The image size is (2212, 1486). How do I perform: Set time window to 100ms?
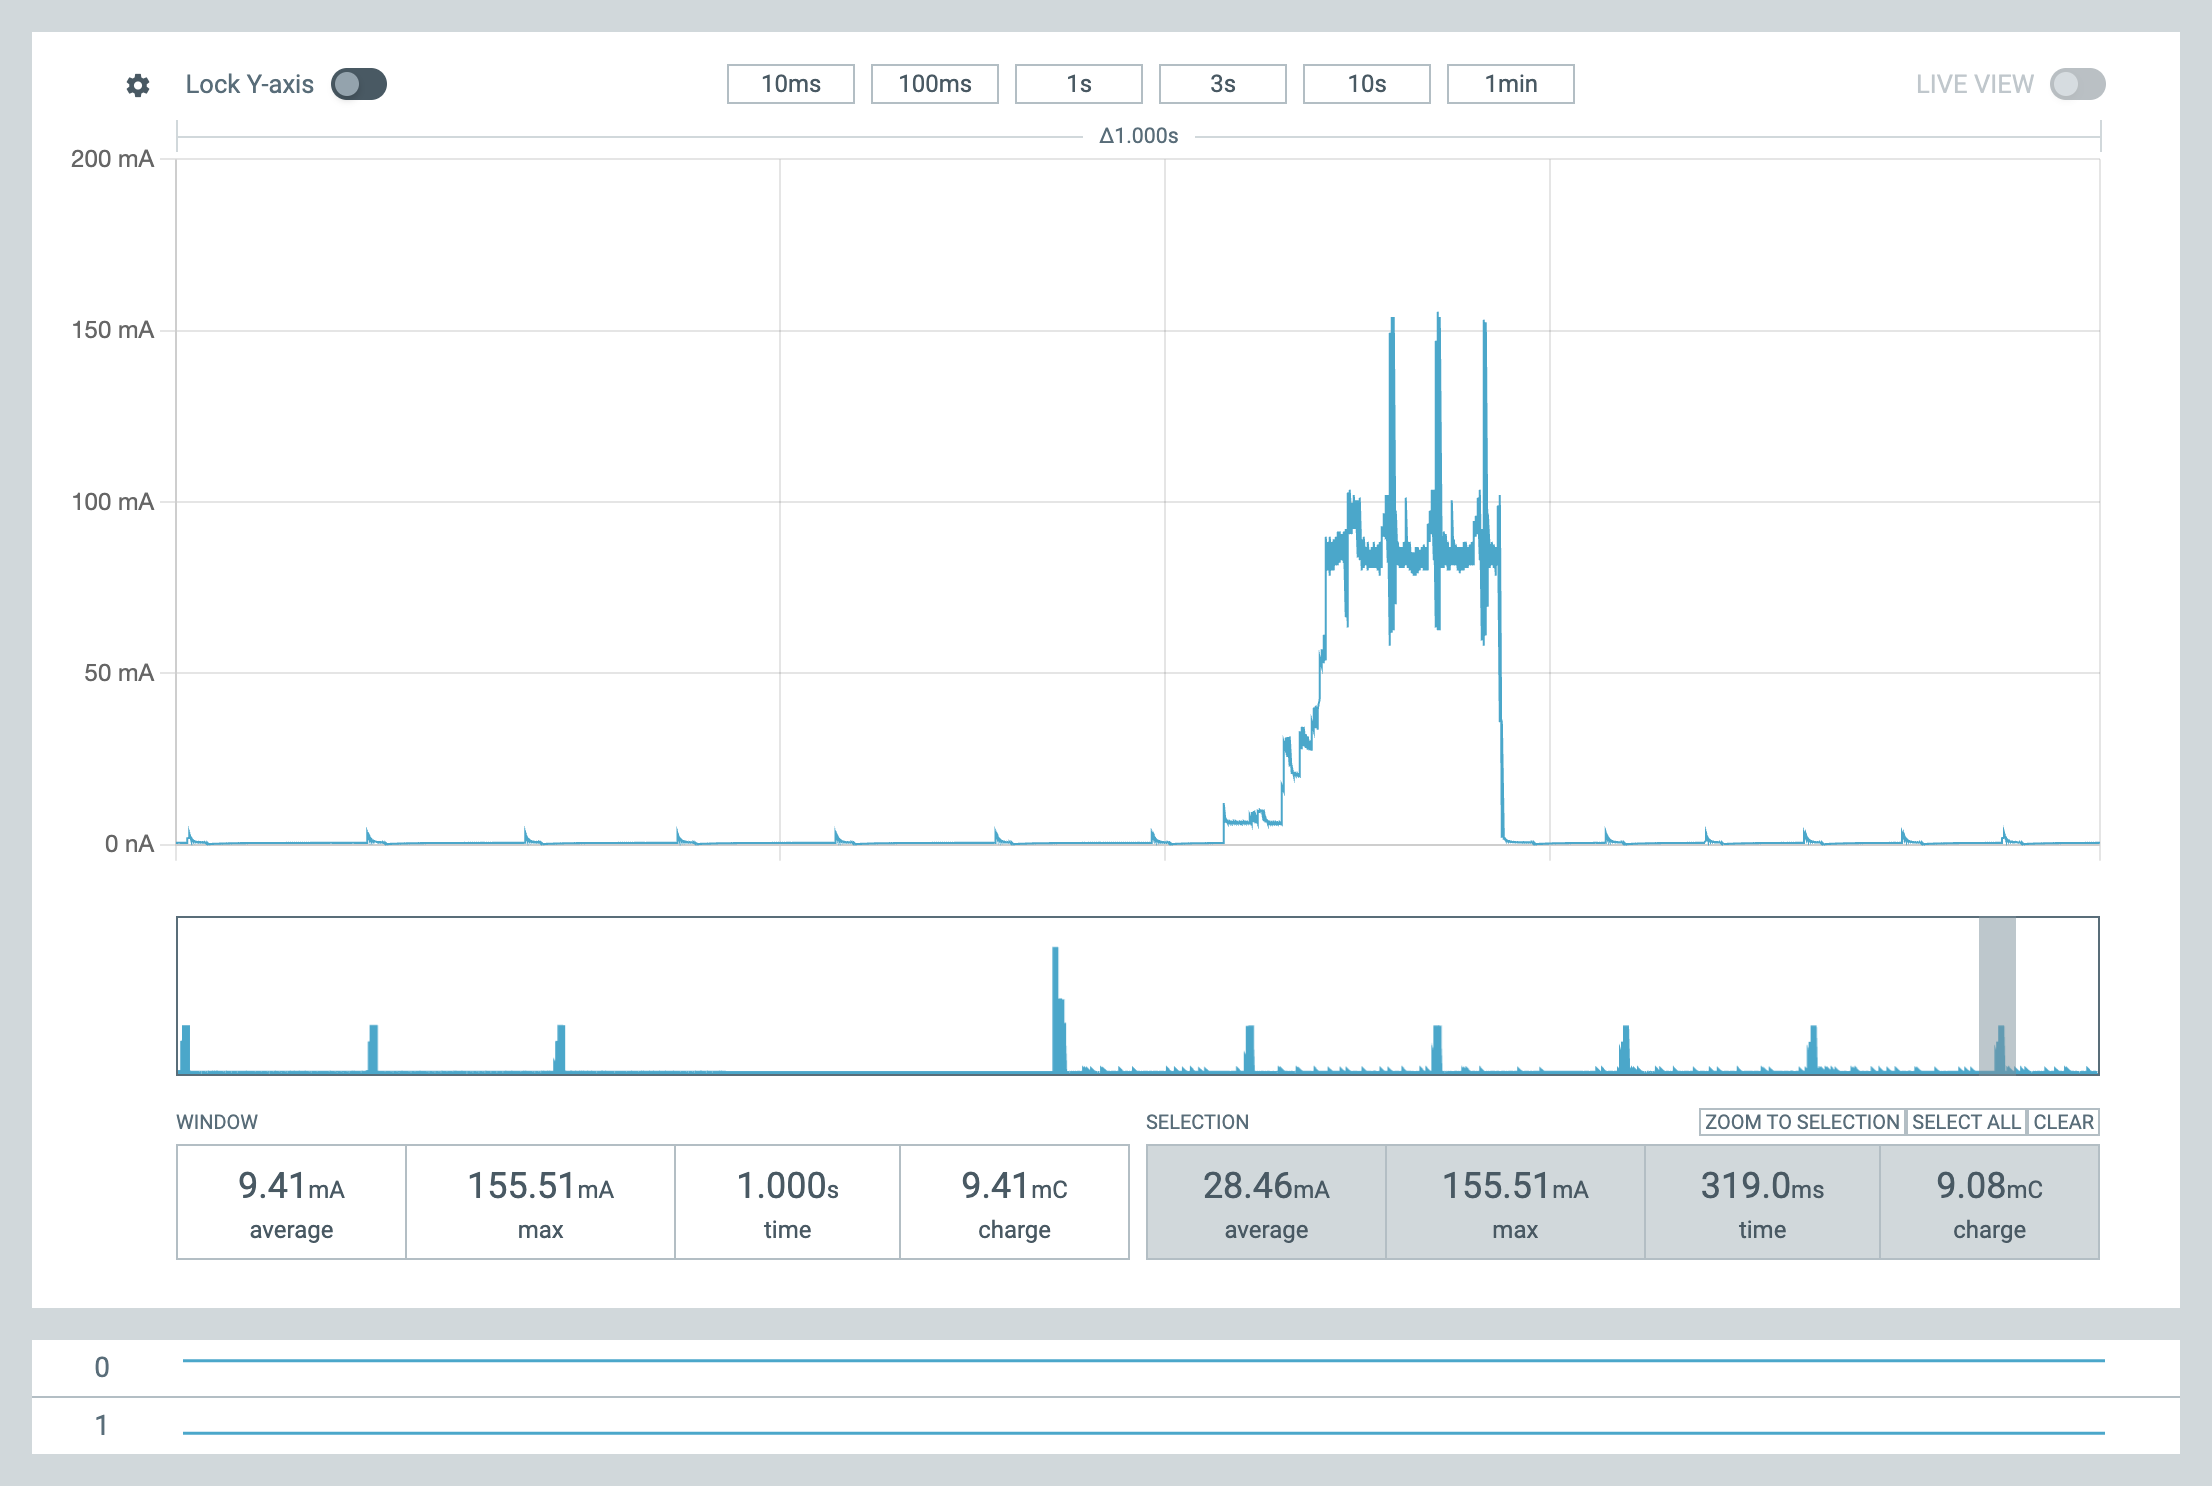pos(934,84)
